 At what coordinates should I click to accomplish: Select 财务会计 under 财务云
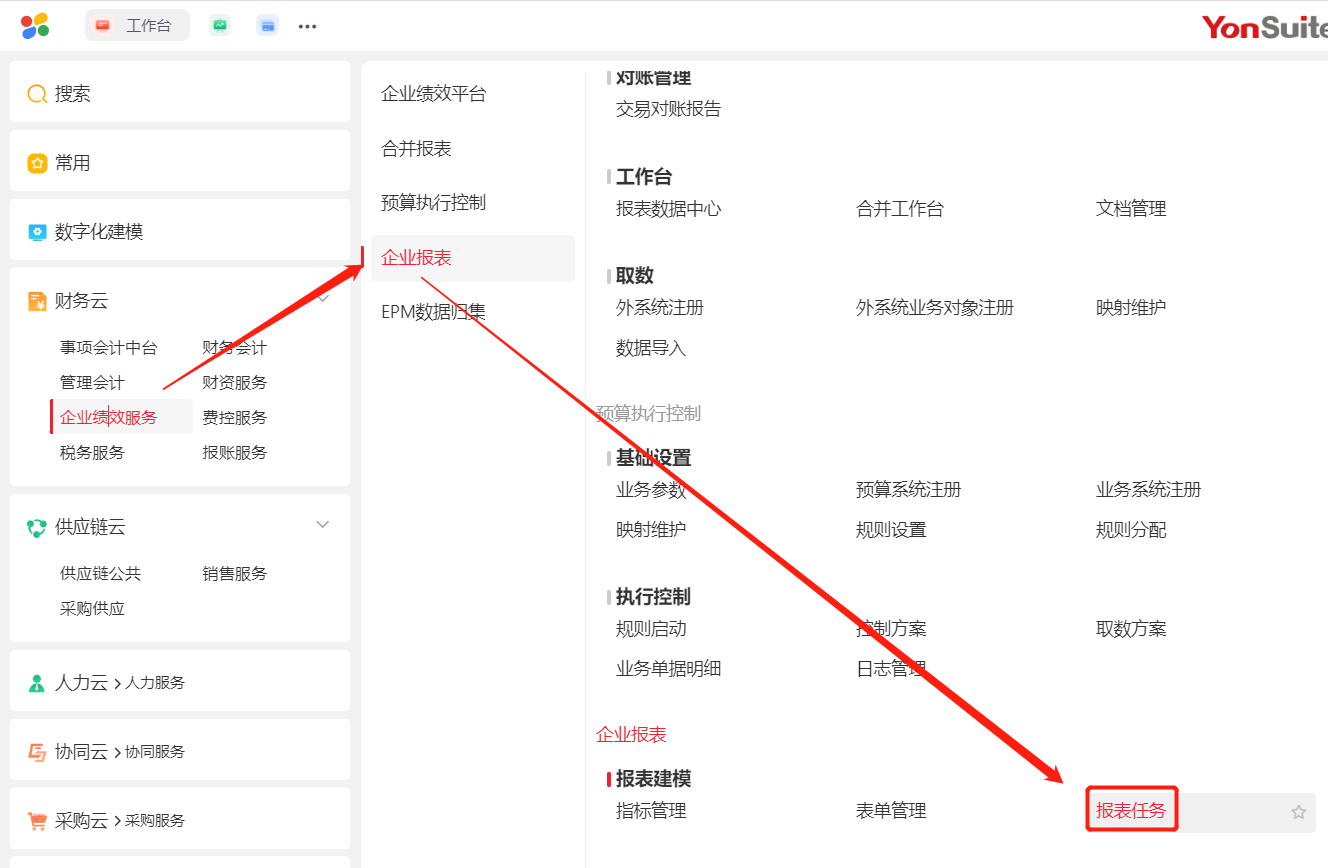(x=235, y=348)
